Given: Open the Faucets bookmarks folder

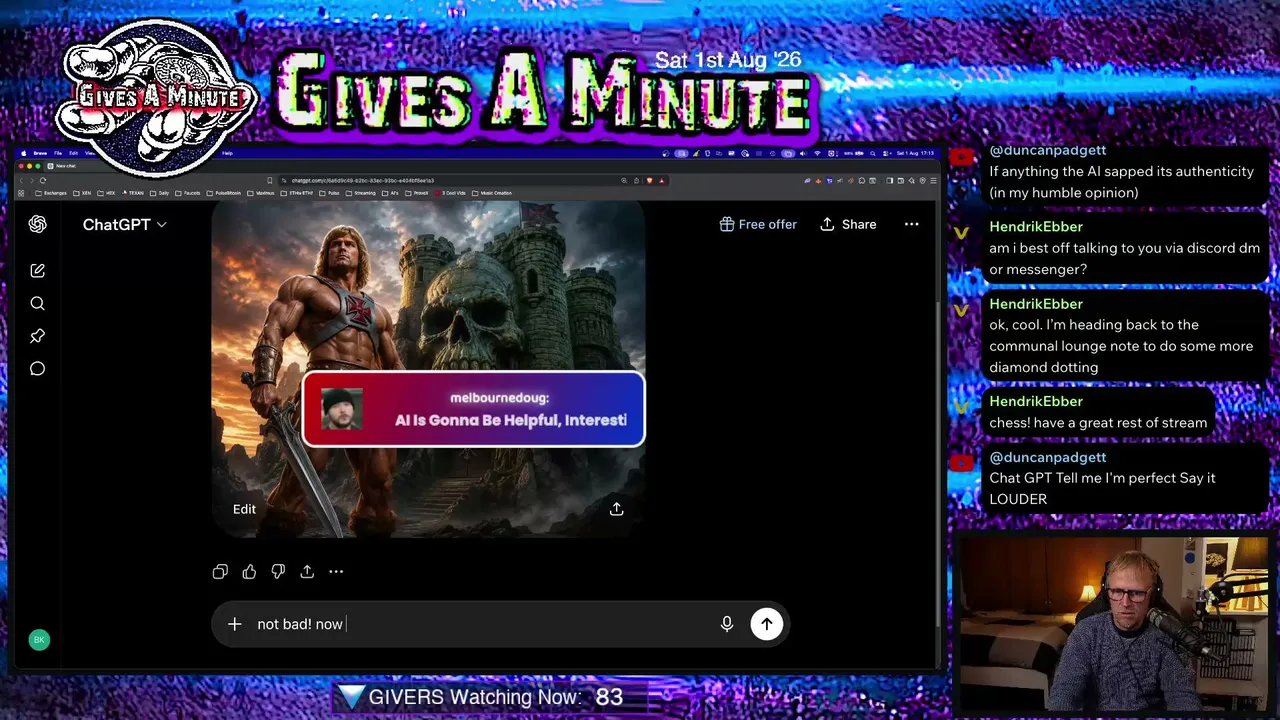Looking at the screenshot, I should pos(188,193).
